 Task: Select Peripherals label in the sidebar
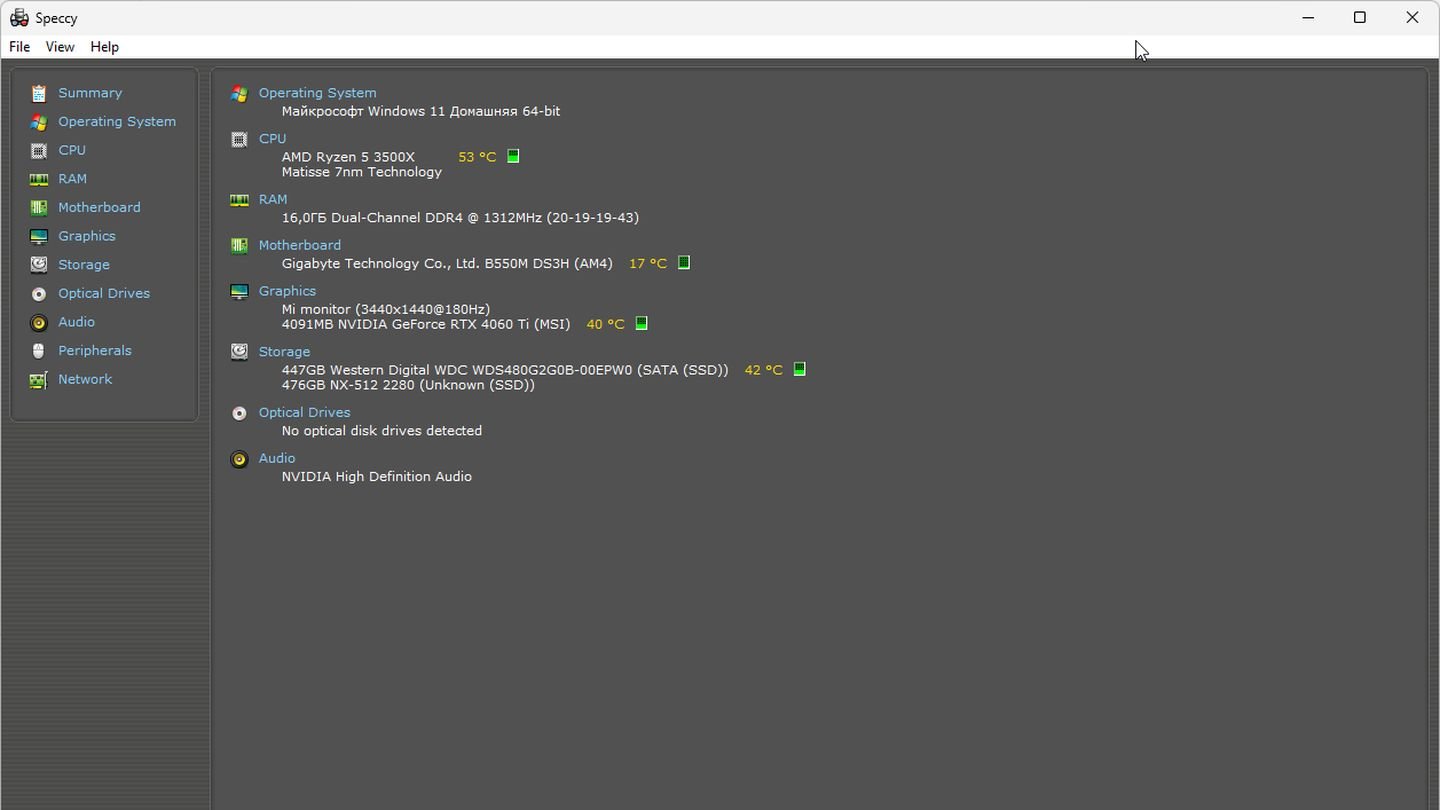click(95, 351)
